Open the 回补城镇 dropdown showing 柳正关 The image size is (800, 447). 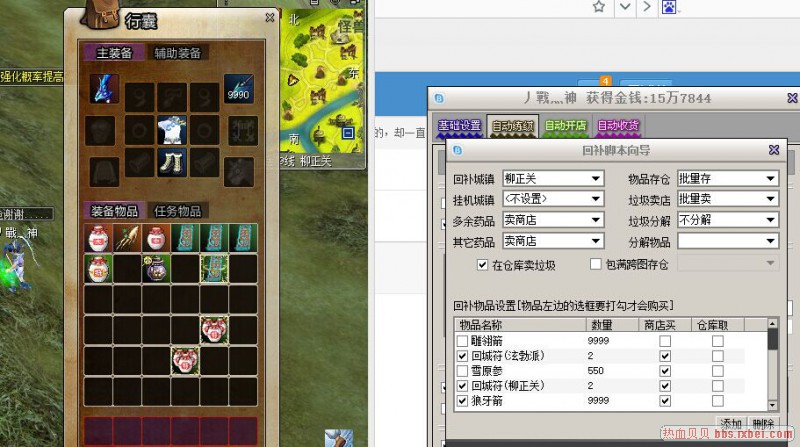(x=553, y=178)
